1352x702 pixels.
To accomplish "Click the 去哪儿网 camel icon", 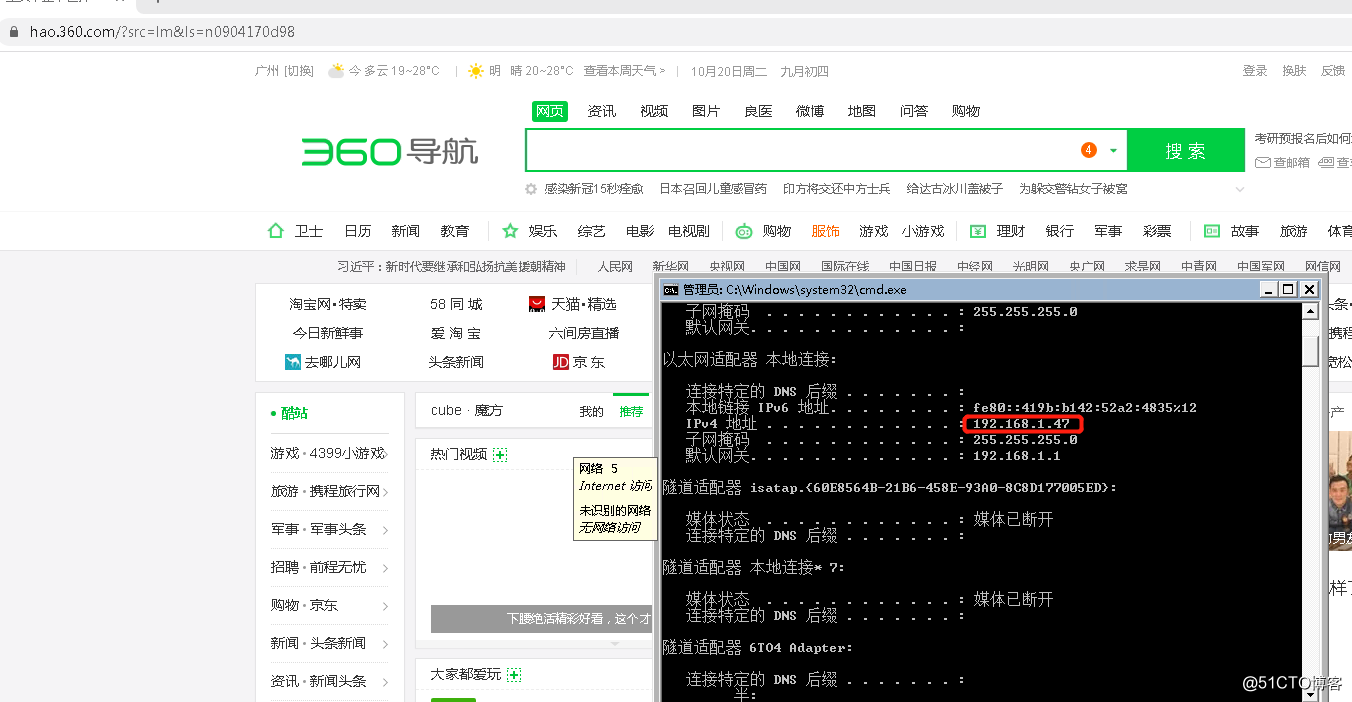I will pos(293,362).
